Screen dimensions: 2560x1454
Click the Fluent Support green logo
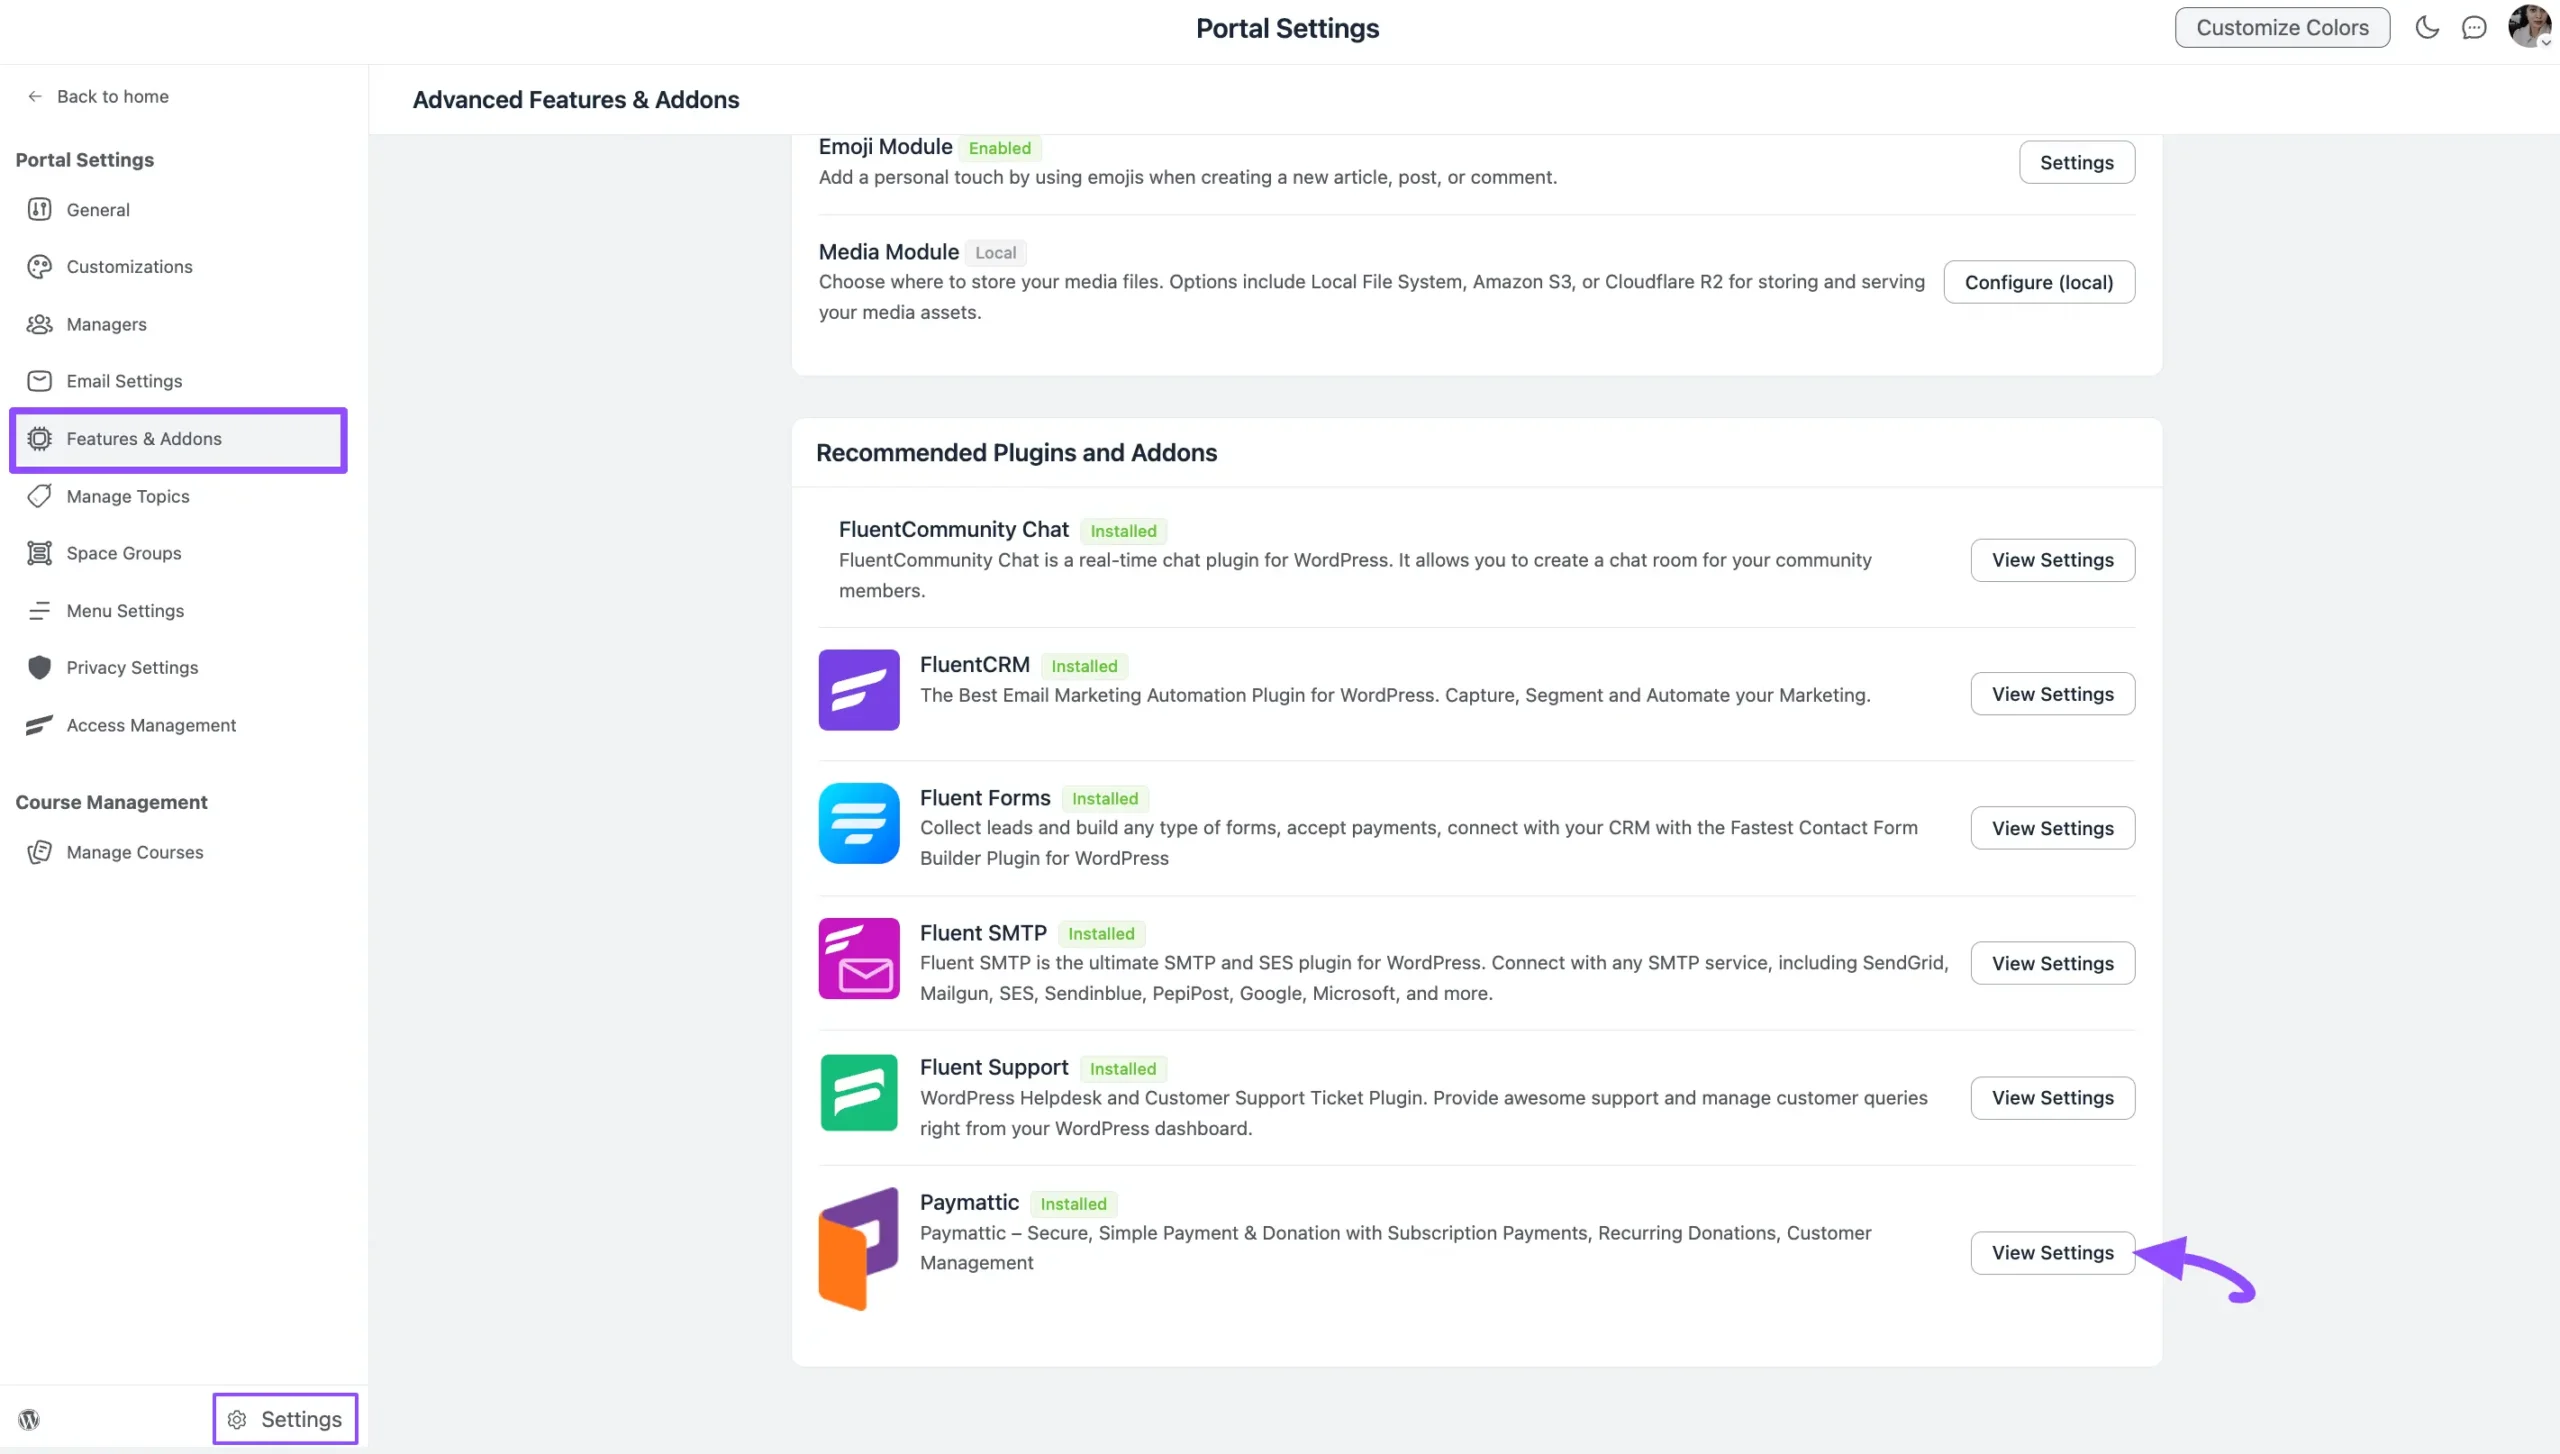click(x=859, y=1093)
